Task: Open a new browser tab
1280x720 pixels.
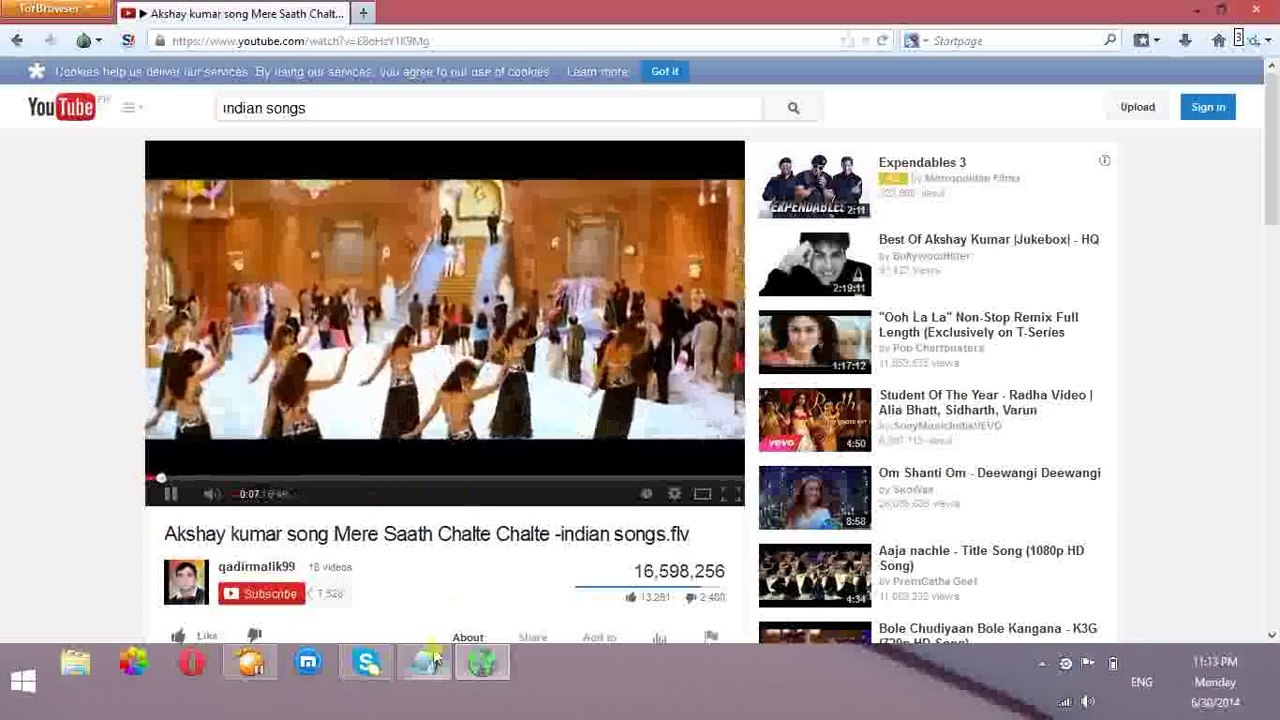Action: tap(363, 13)
